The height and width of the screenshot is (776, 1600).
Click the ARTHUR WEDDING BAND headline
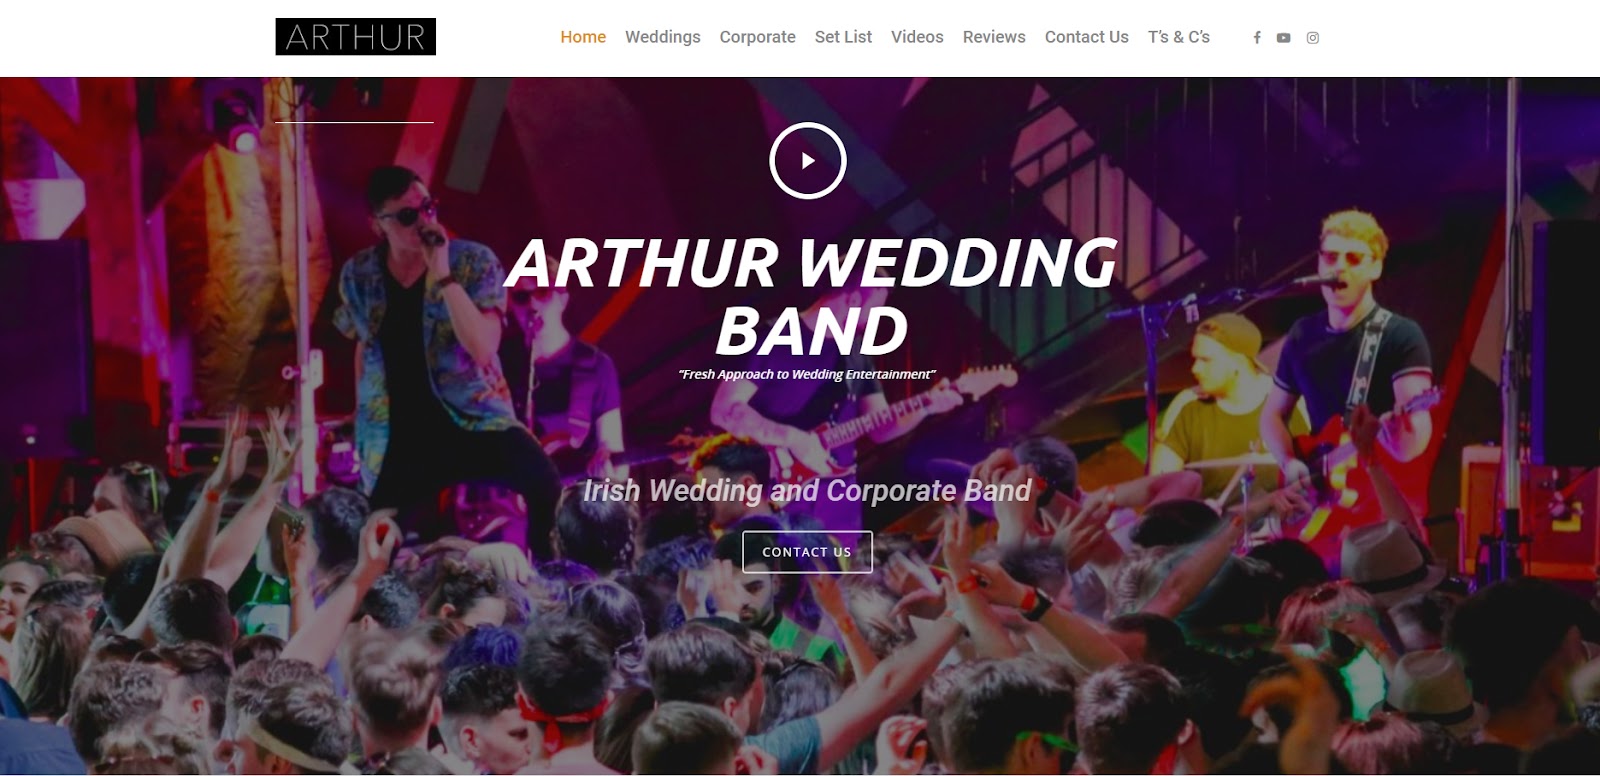click(811, 296)
